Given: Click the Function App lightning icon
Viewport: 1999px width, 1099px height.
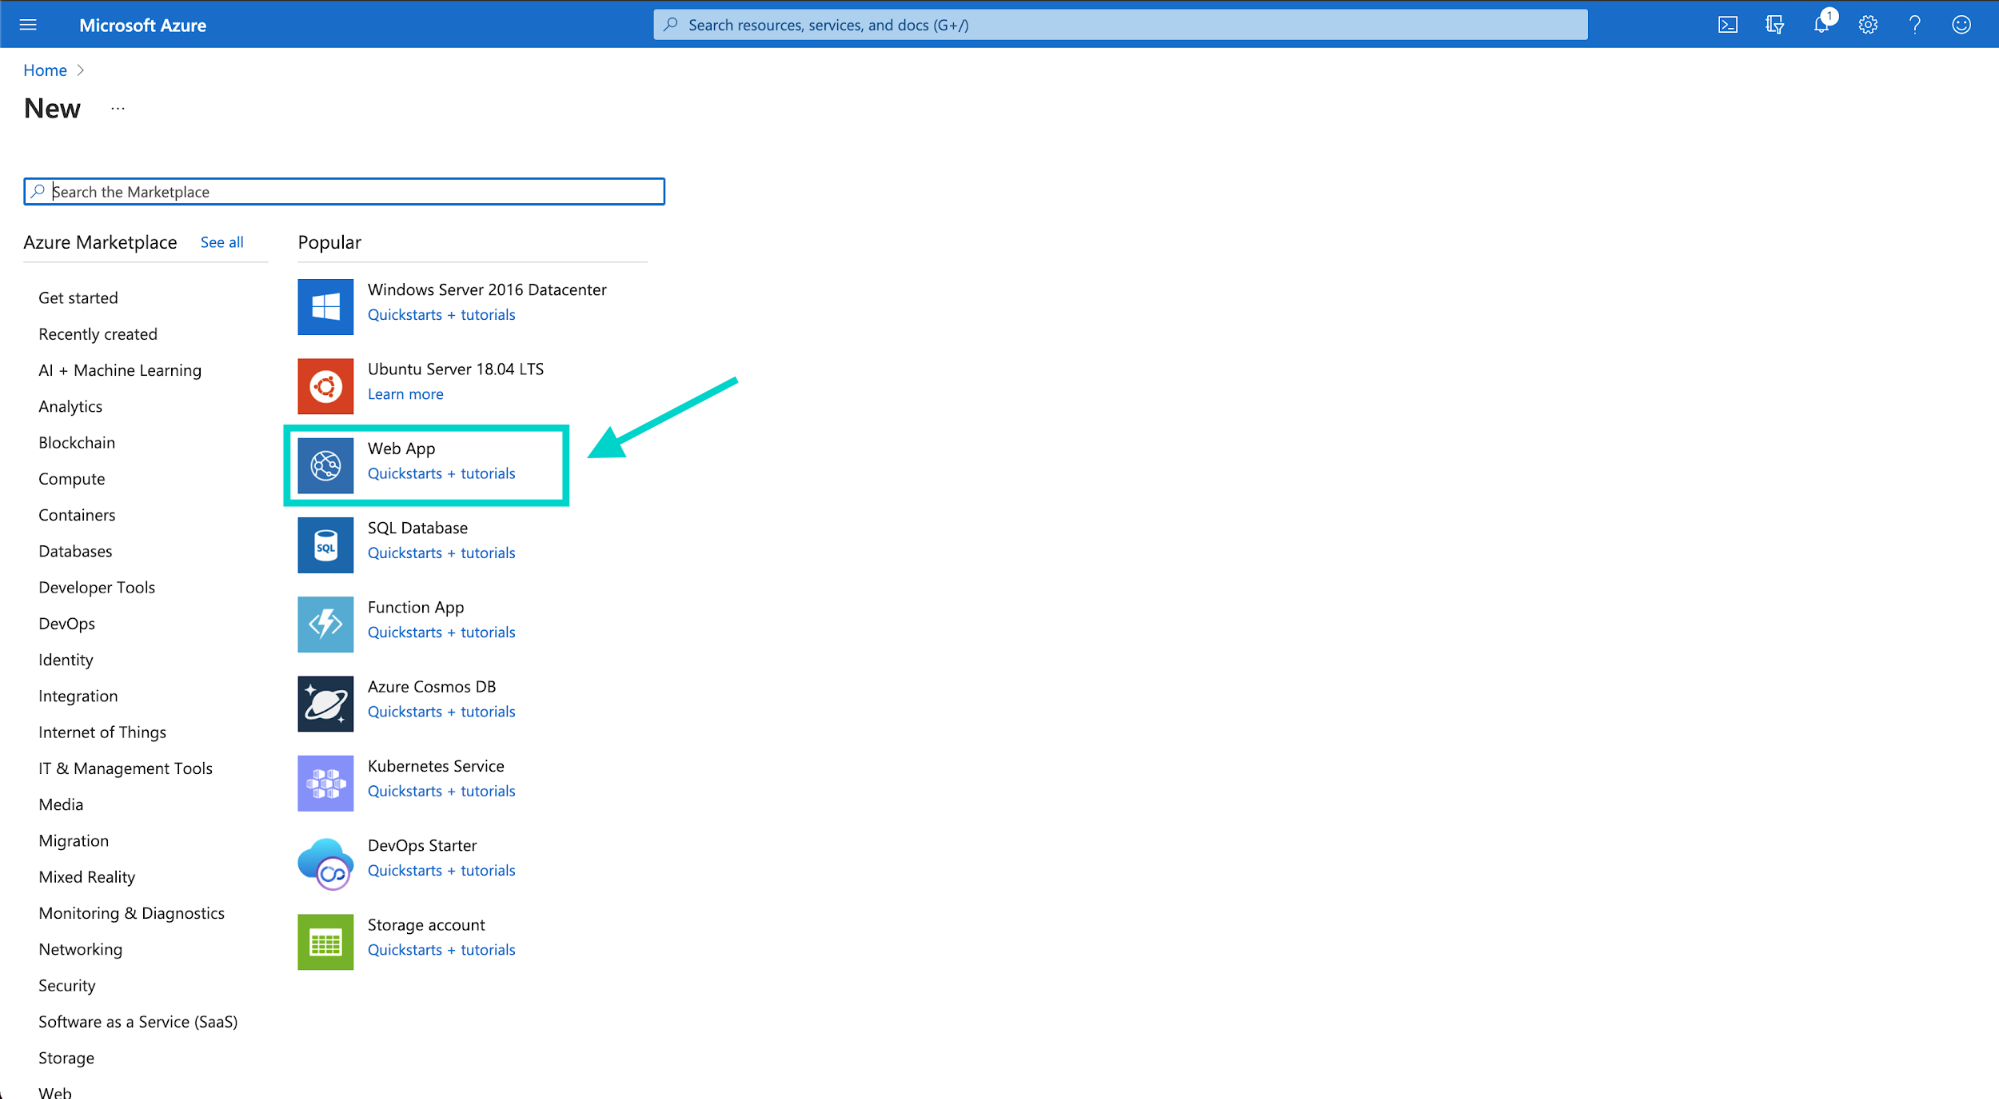Looking at the screenshot, I should (325, 624).
